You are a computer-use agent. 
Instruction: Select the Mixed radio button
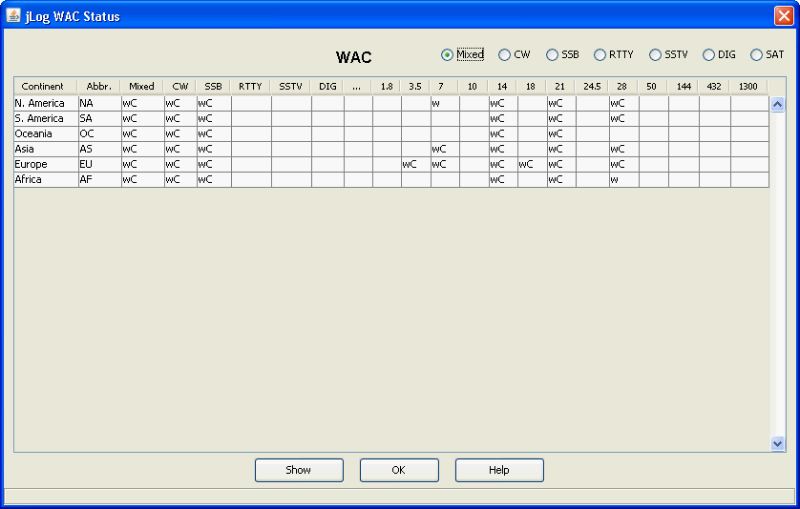447,55
